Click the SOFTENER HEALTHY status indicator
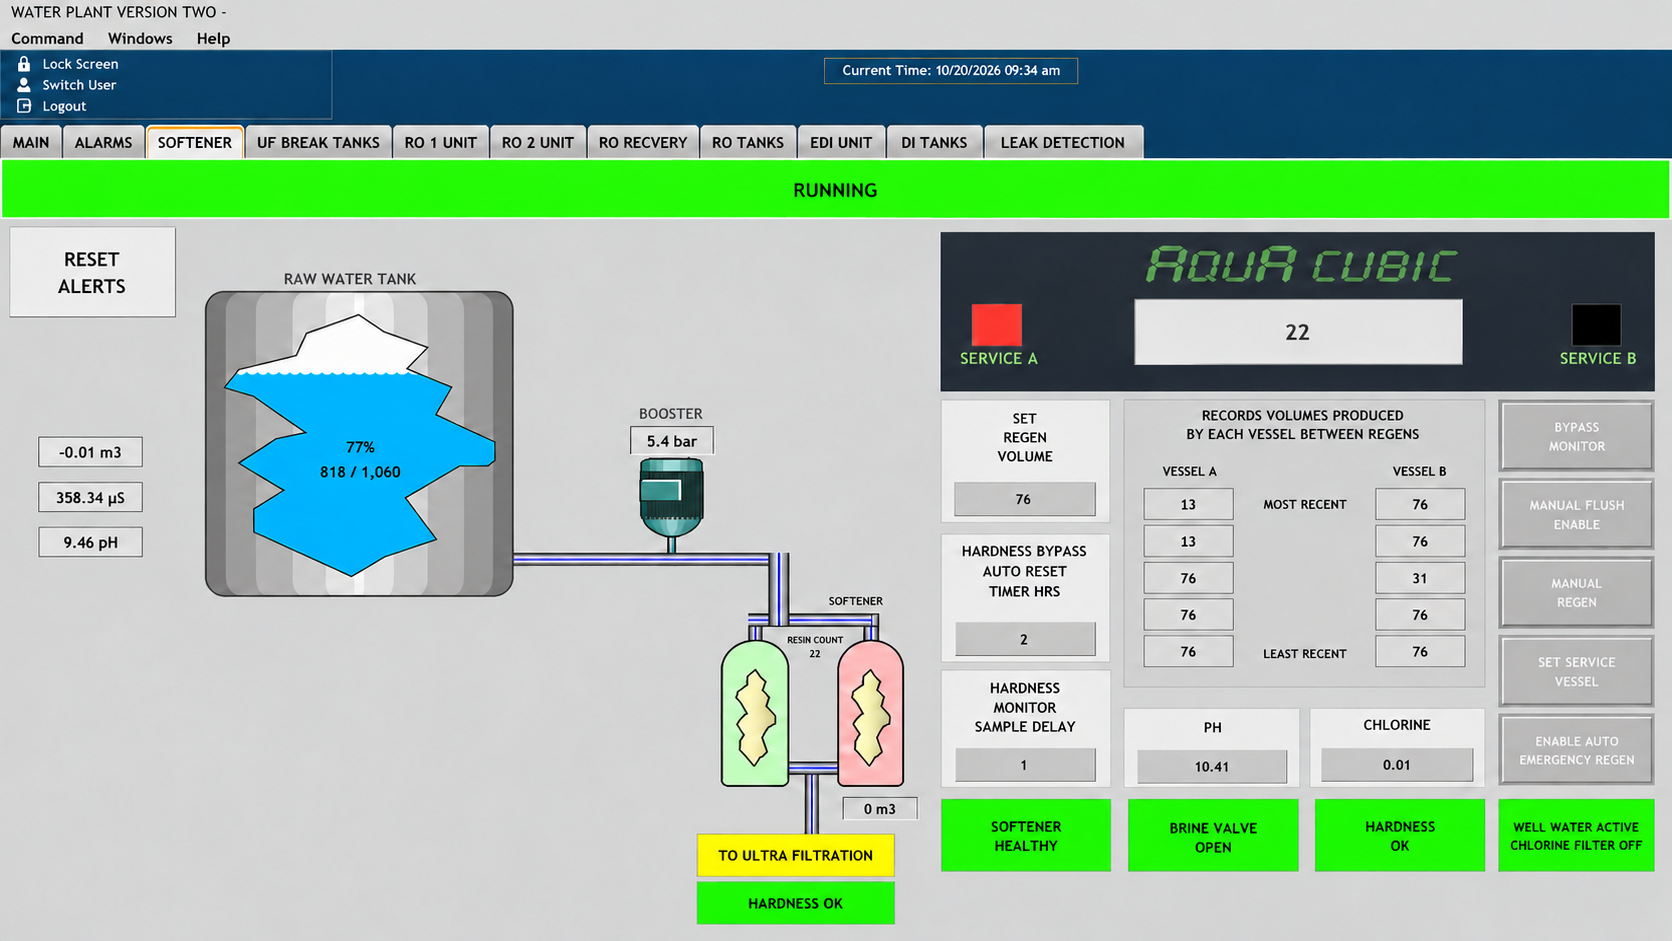The image size is (1672, 941). pyautogui.click(x=1026, y=835)
